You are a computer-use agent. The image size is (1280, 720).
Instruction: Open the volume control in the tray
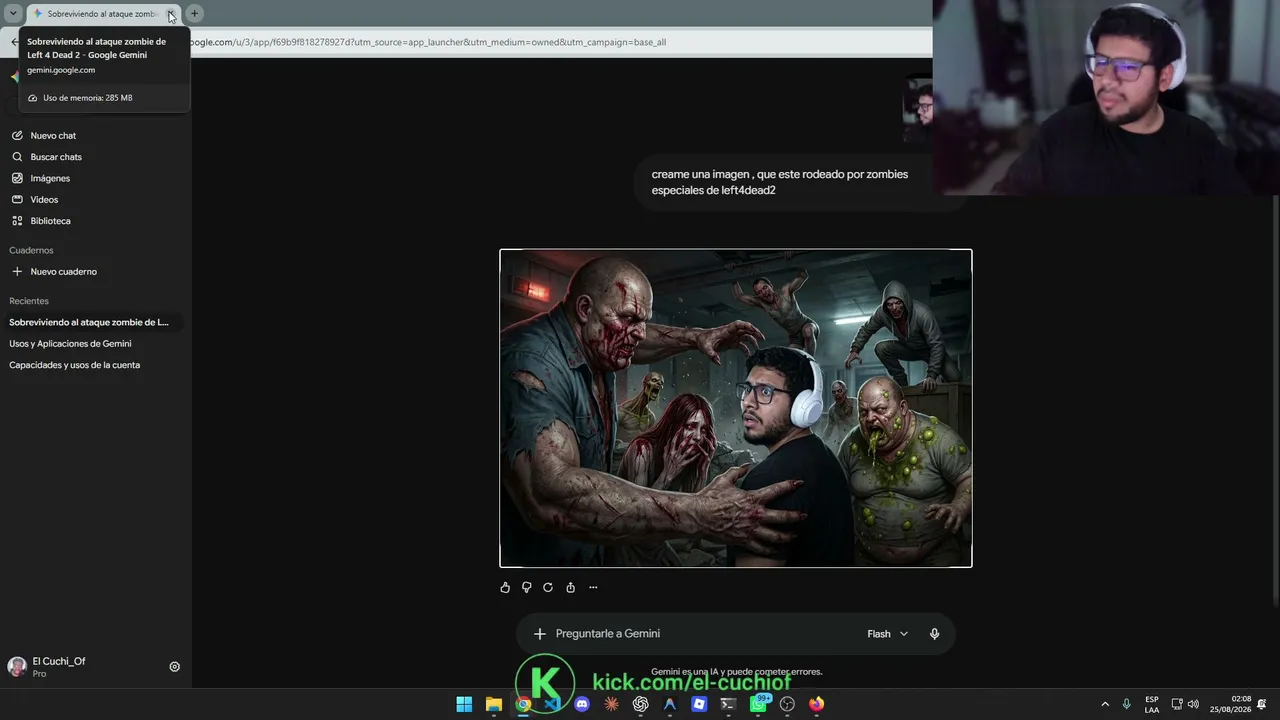[1193, 704]
